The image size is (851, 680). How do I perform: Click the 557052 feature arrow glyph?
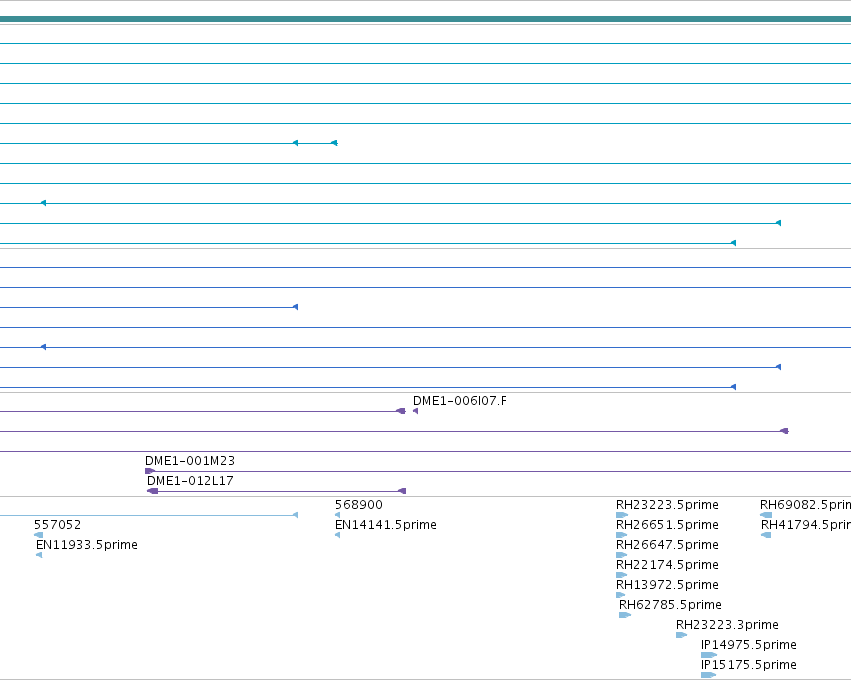tap(39, 535)
